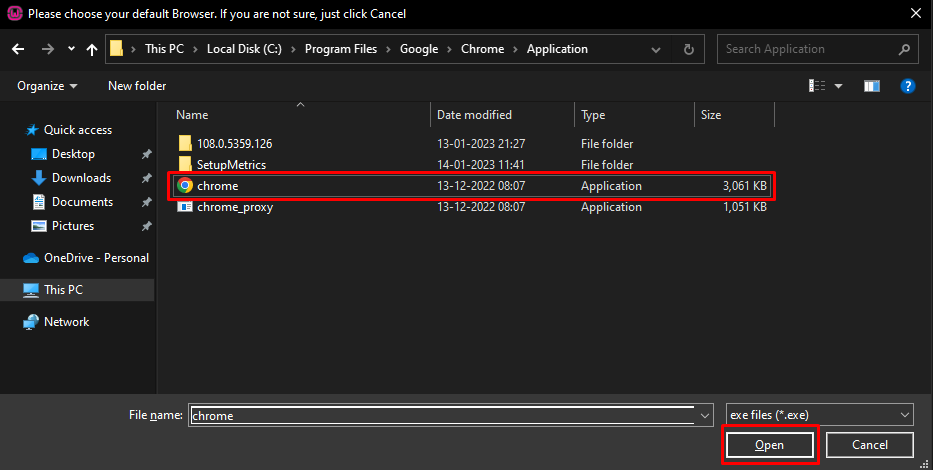Toggle the preview pane
Viewport: 933px width, 470px height.
coord(872,86)
